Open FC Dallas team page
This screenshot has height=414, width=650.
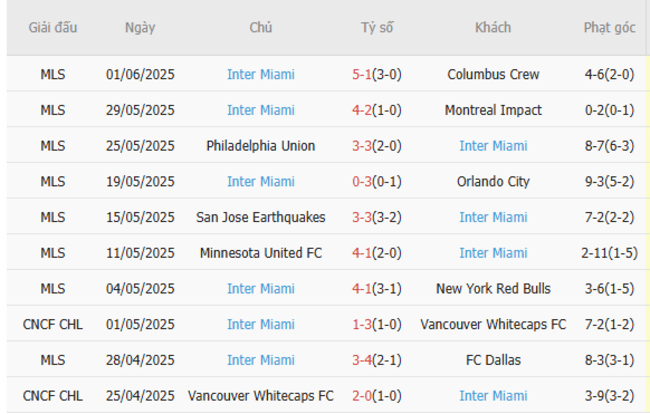[493, 361]
